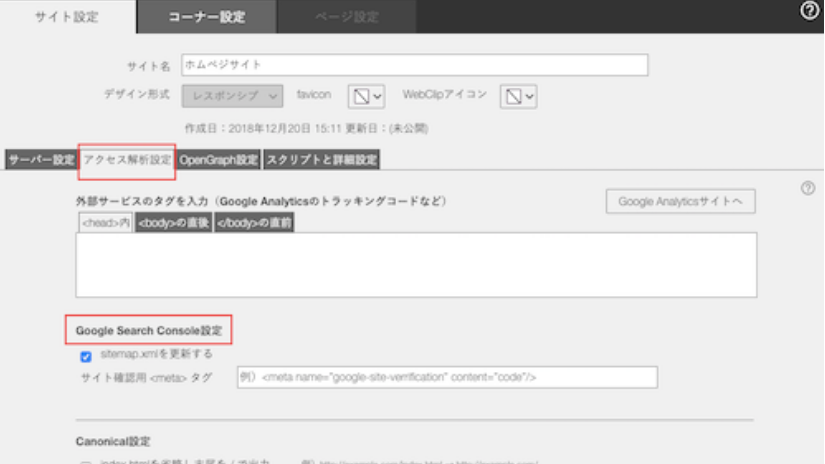This screenshot has height=464, width=825.
Task: Click the Google Analyticsサイトへ button
Action: point(680,201)
